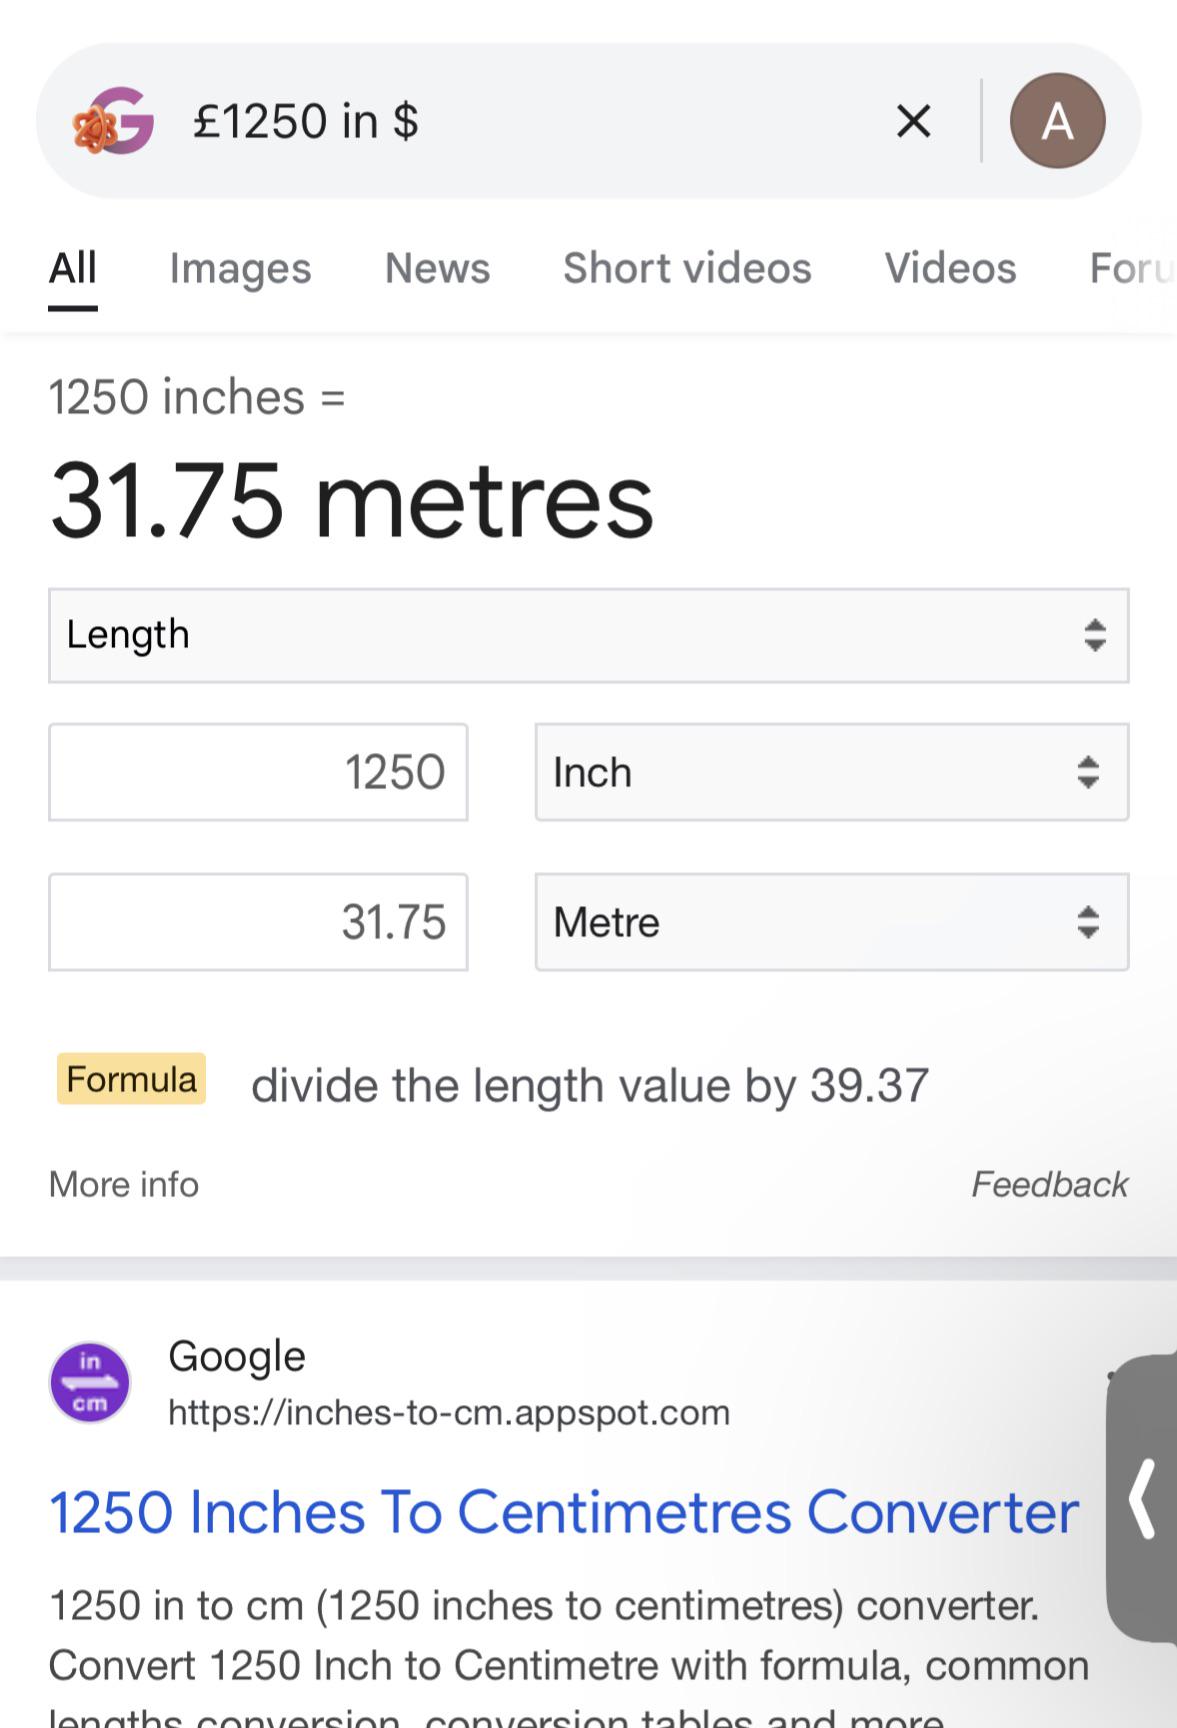Clear the search query with X
The image size is (1177, 1728).
coord(913,122)
